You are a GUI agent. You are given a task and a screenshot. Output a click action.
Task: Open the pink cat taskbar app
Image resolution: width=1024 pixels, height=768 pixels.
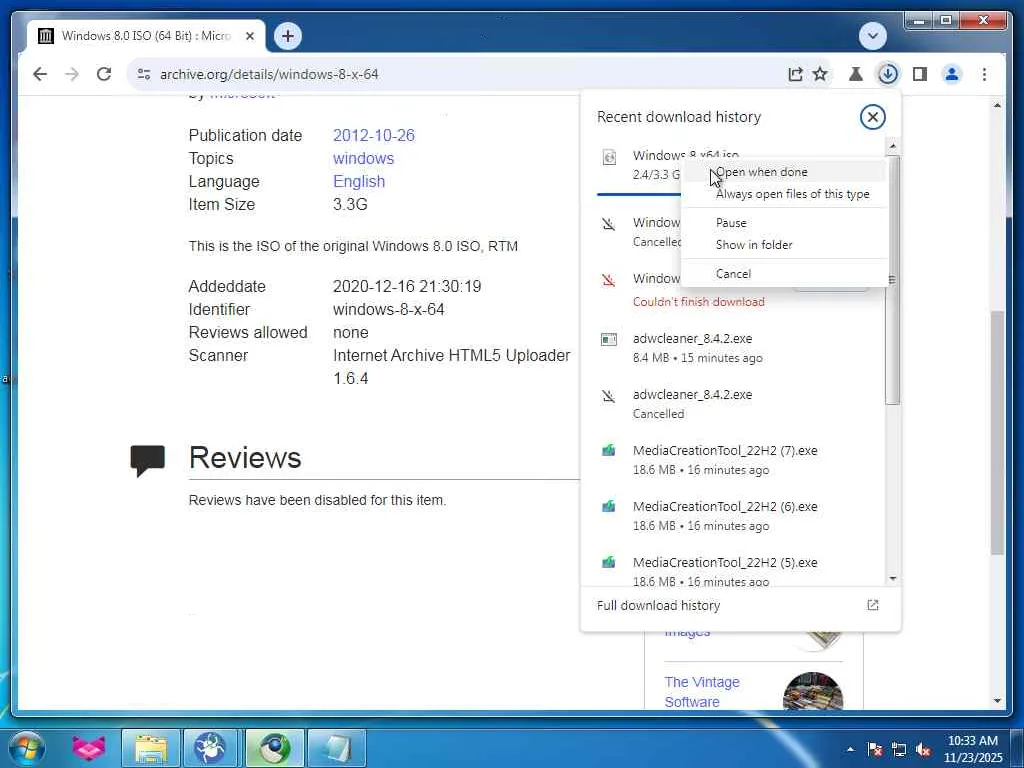tap(89, 748)
